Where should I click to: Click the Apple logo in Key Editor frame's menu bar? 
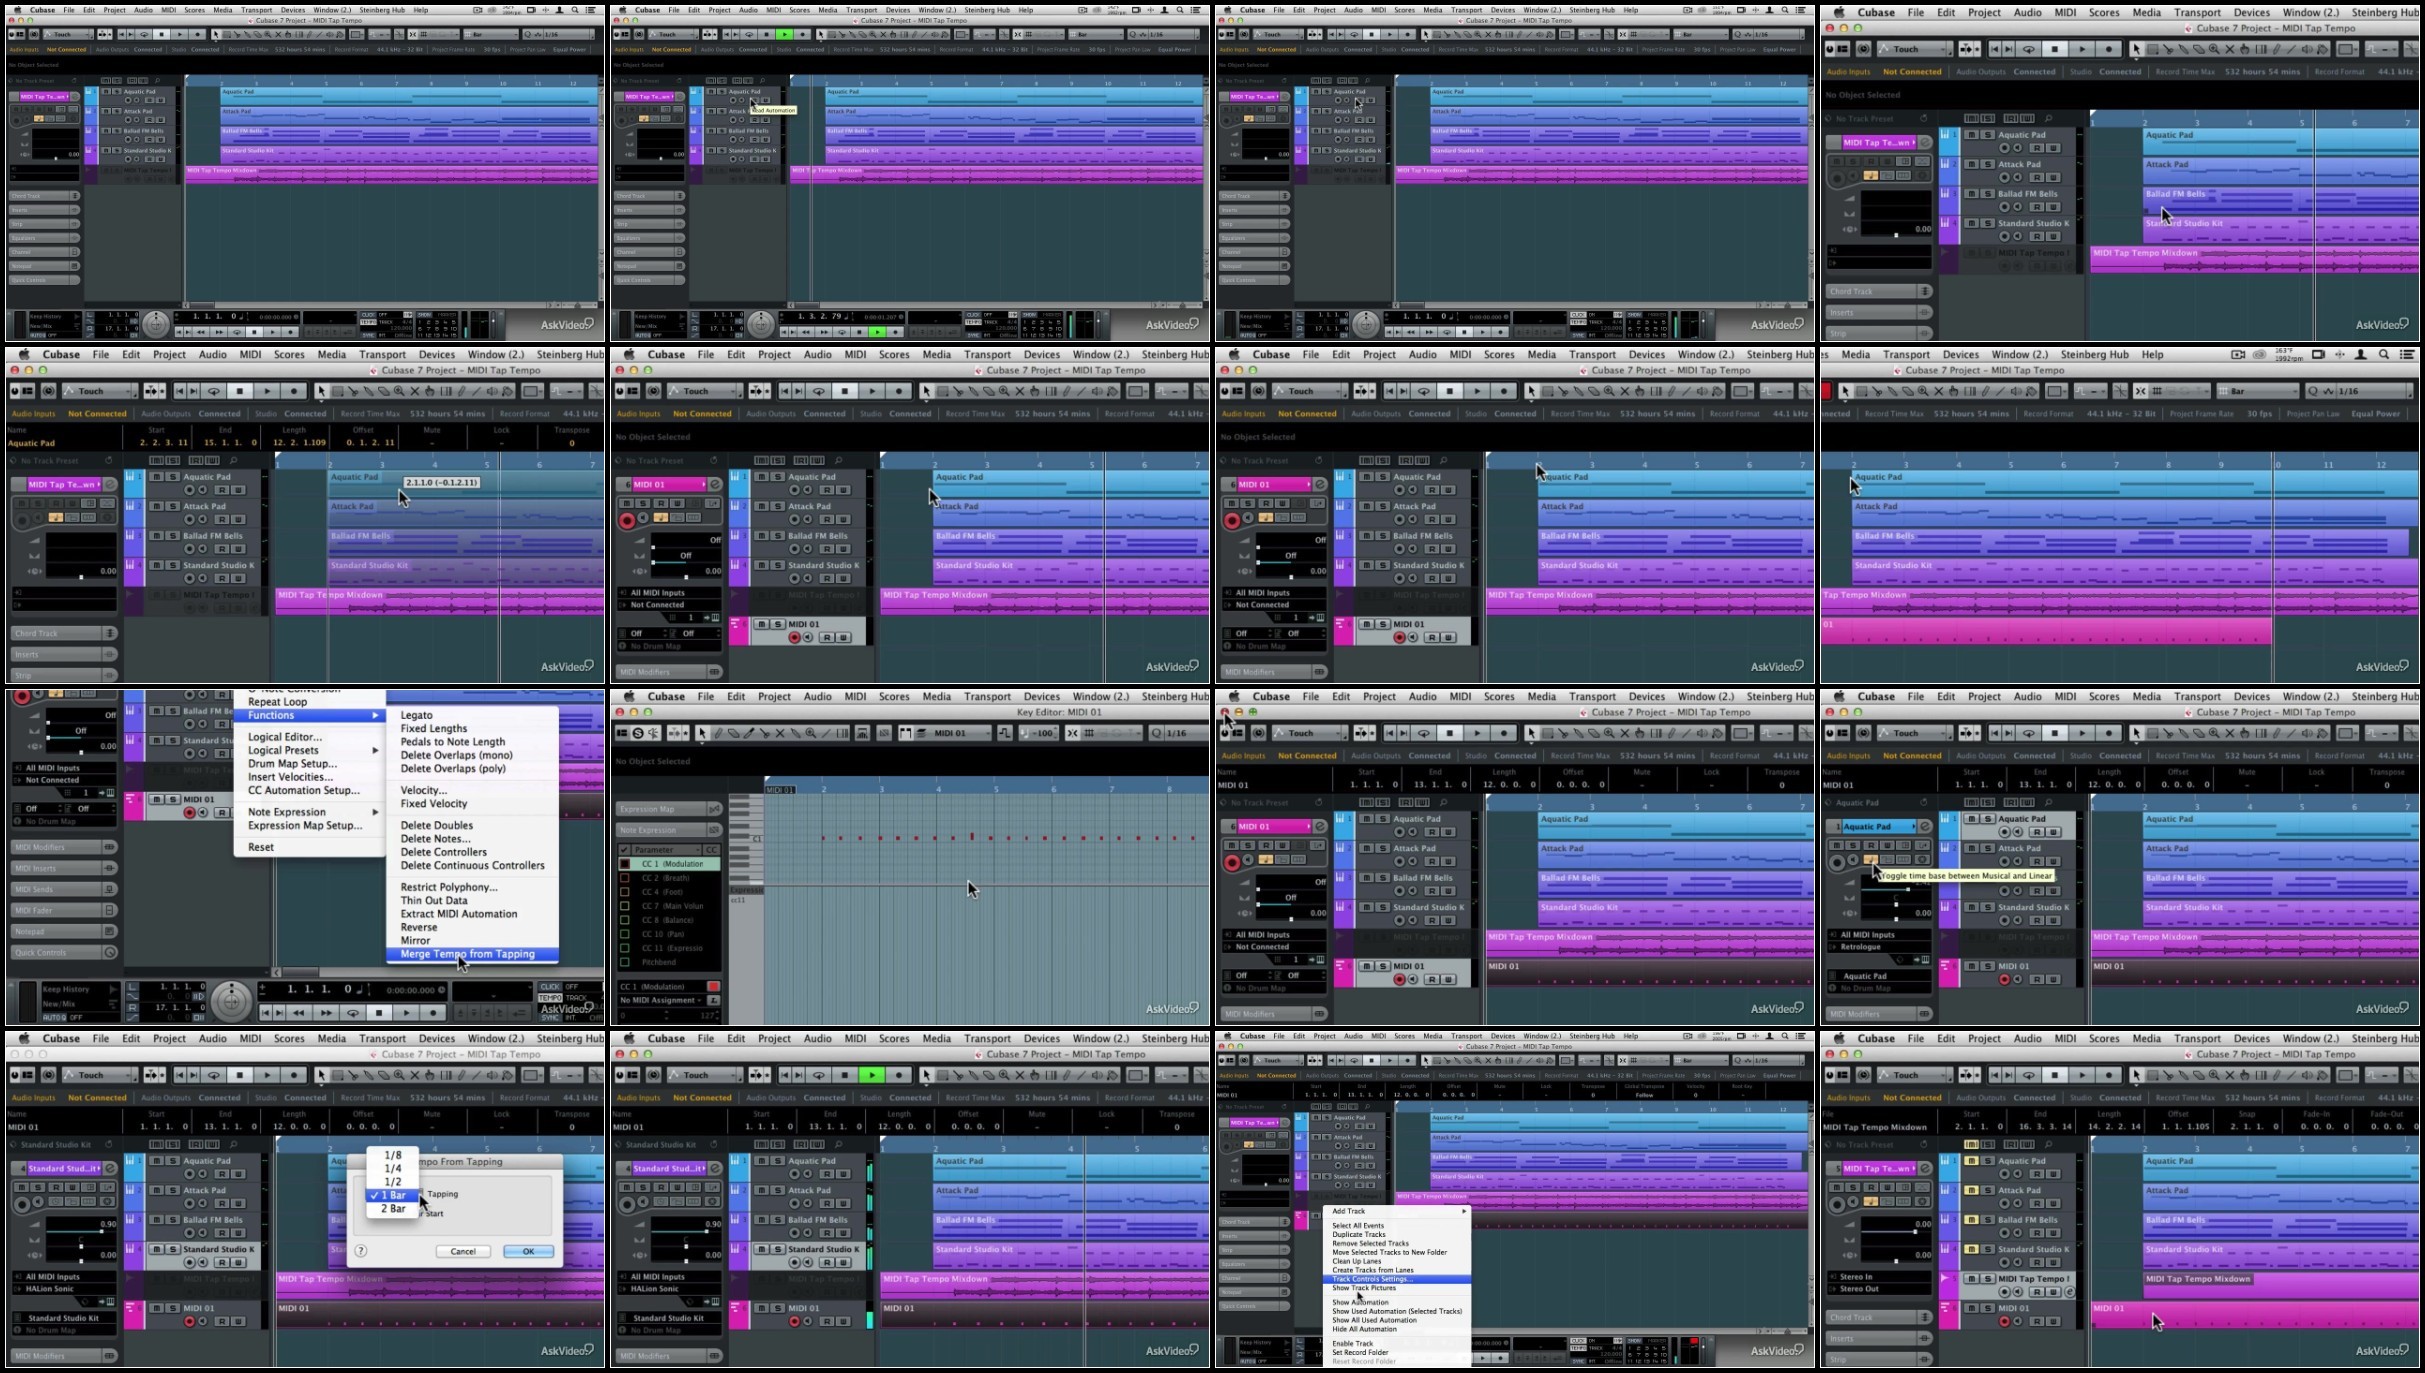(629, 697)
